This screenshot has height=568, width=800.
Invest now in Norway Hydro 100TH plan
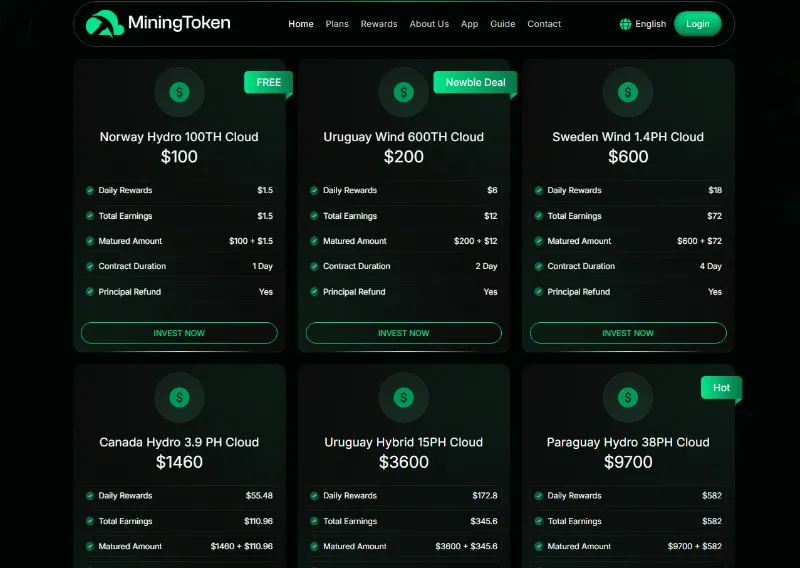click(179, 333)
